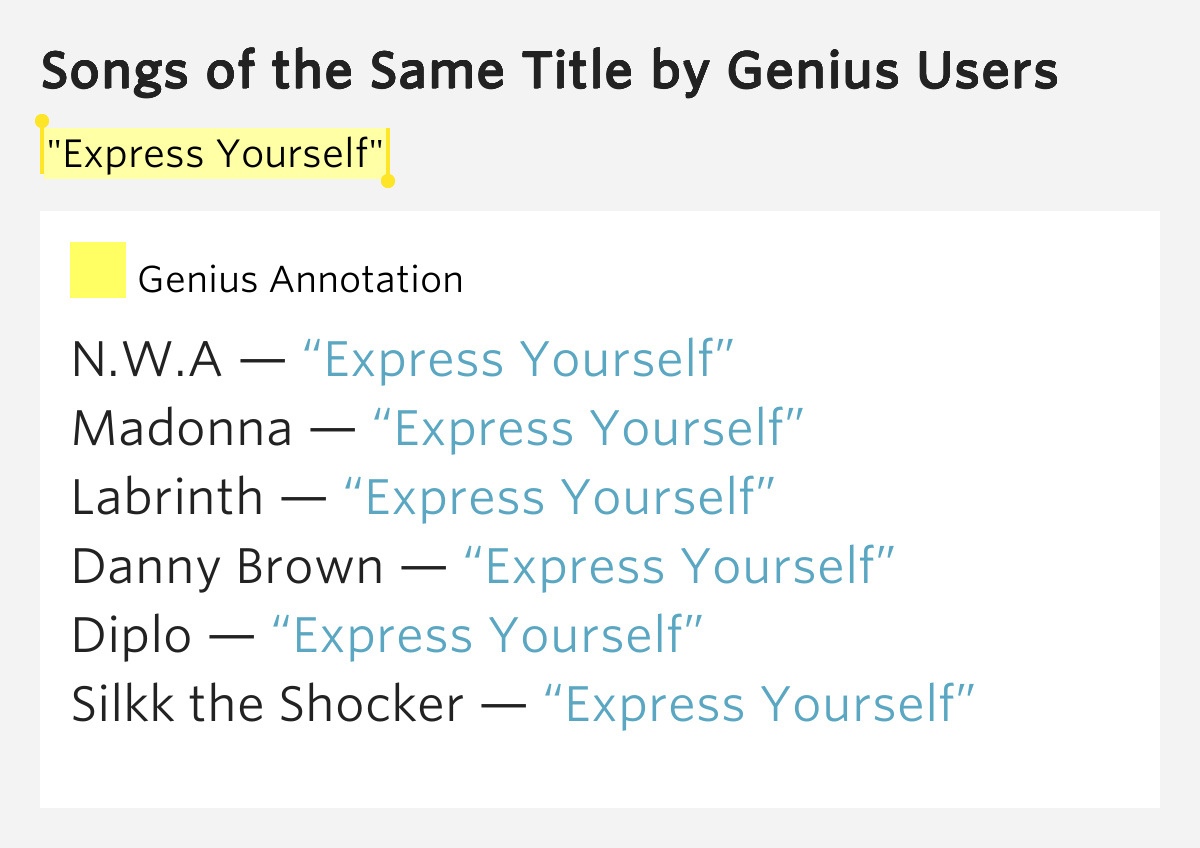Image resolution: width=1200 pixels, height=848 pixels.
Task: Click the artist name Labrinth
Action: 167,498
